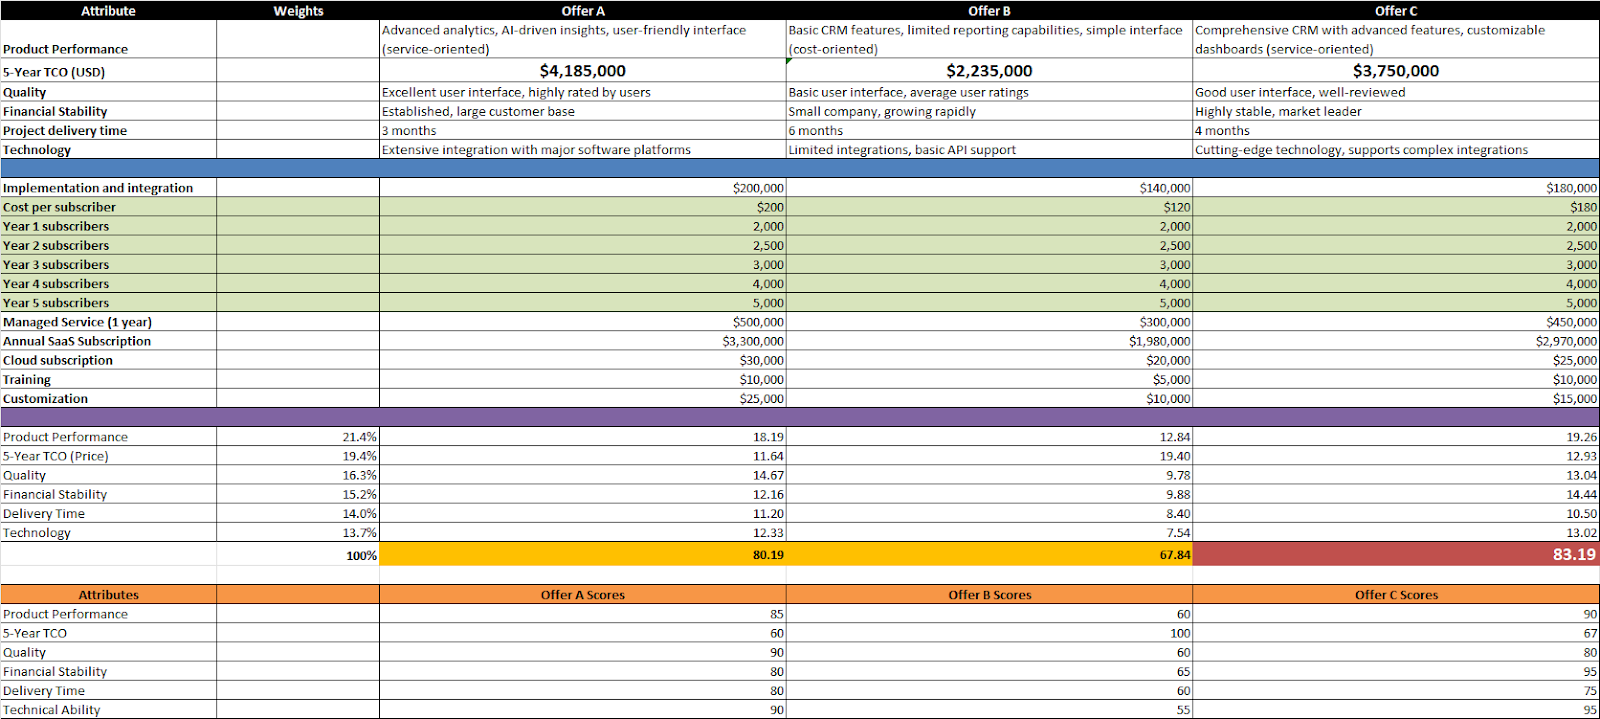
Task: Click the 'Customization' row label
Action: point(108,399)
